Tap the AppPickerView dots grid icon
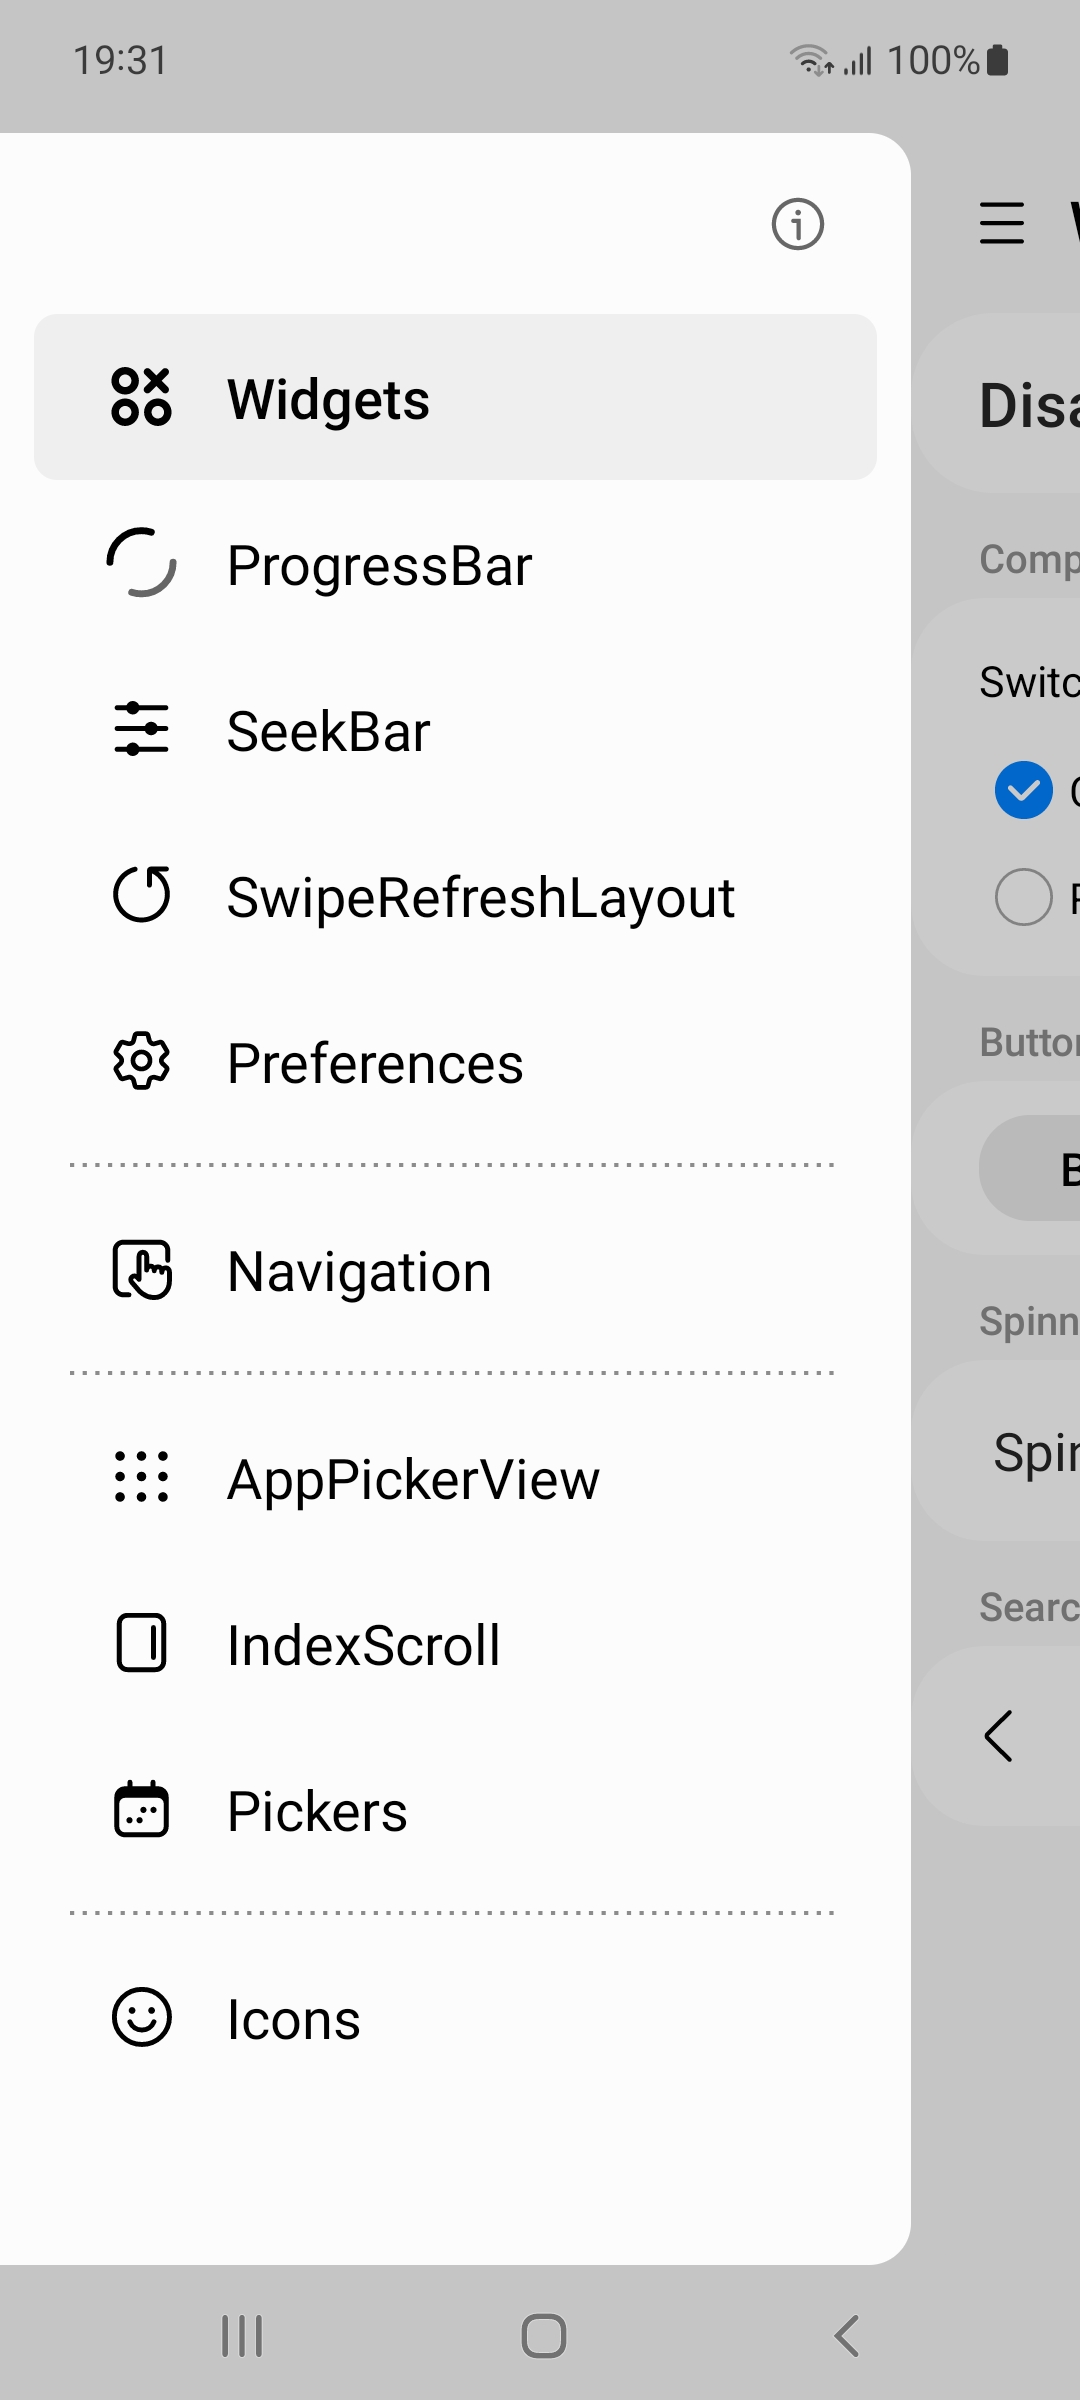 coord(141,1477)
